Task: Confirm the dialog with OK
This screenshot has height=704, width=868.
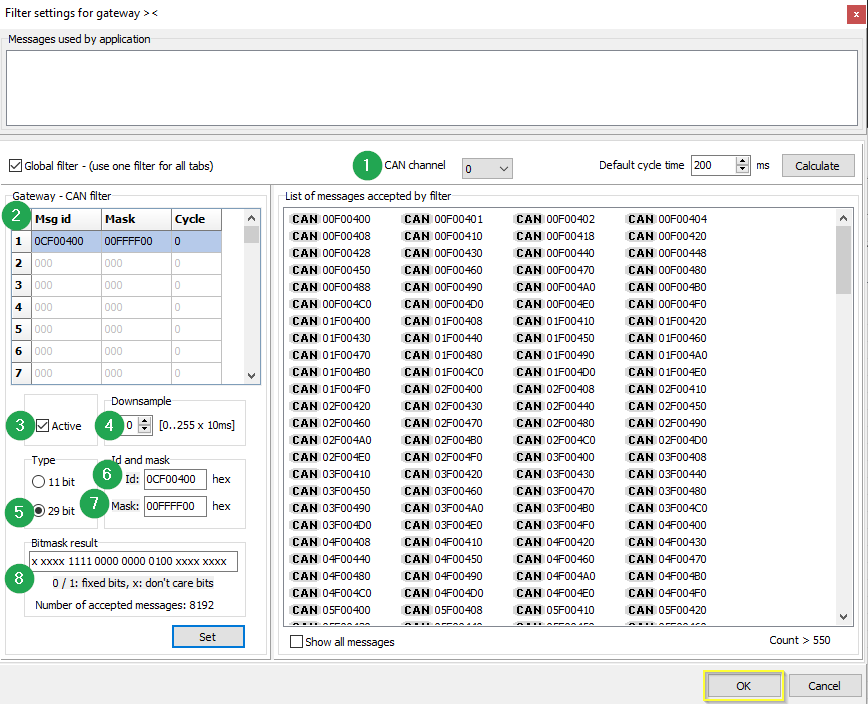Action: 743,686
